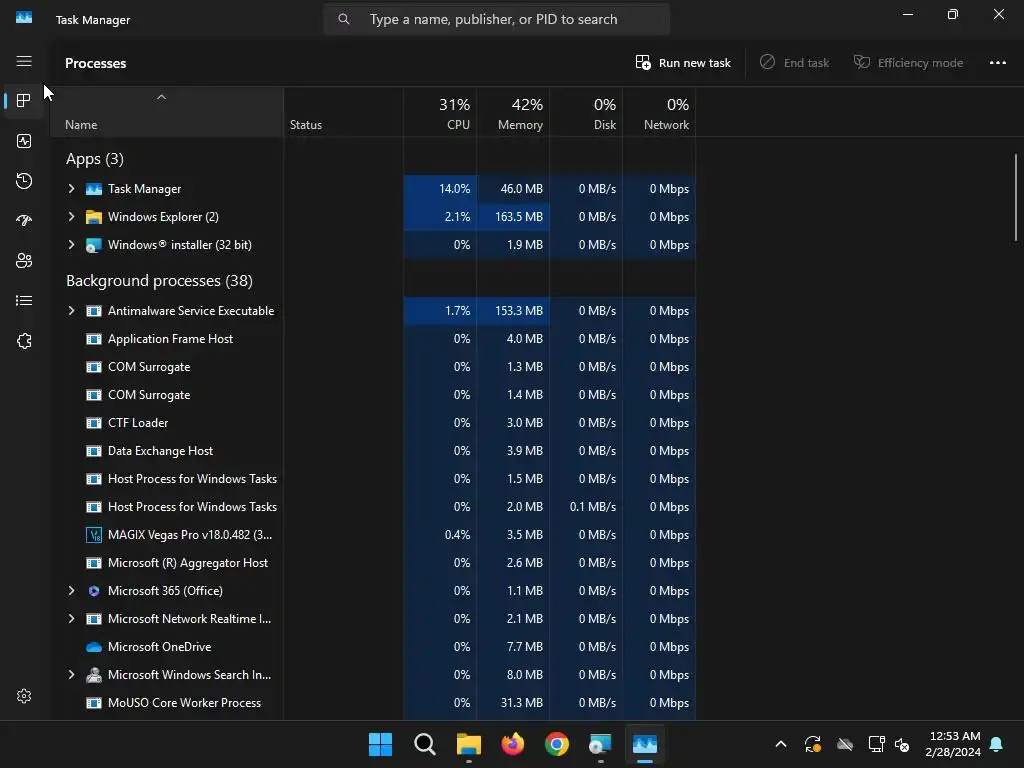Click the search box in title bar
This screenshot has width=1024, height=768.
(x=497, y=19)
